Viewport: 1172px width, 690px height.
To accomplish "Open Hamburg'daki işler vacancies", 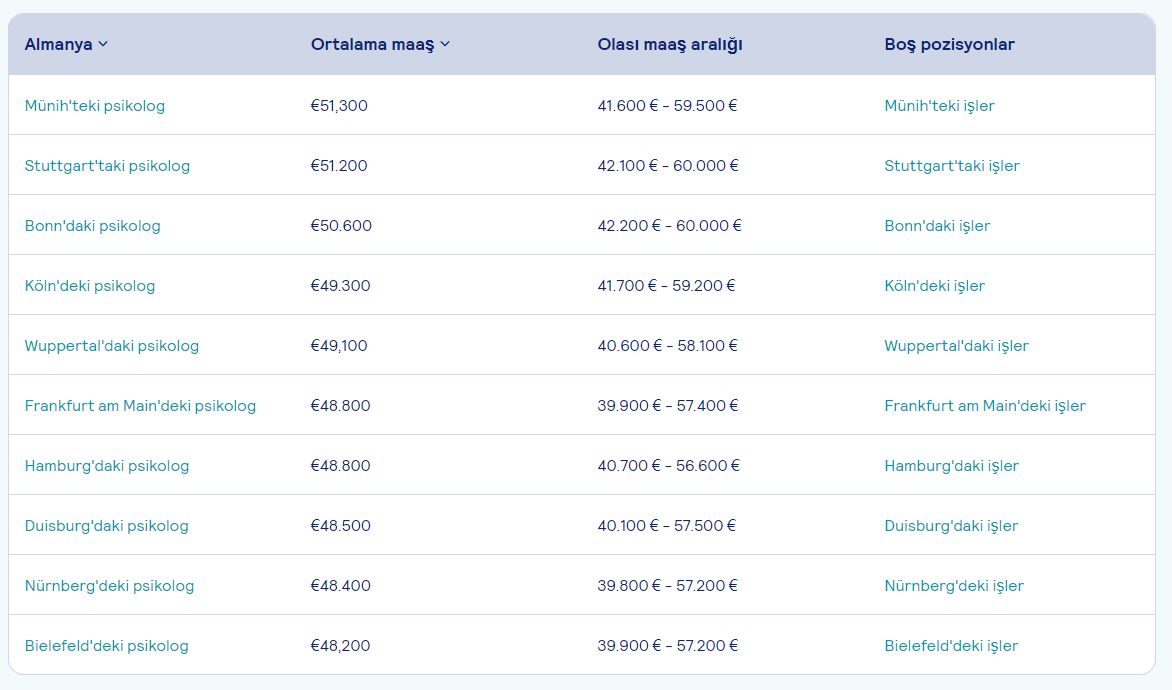I will 951,466.
